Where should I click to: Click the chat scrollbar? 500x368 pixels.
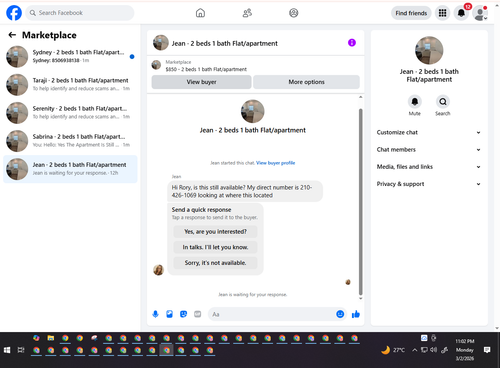pos(360,202)
